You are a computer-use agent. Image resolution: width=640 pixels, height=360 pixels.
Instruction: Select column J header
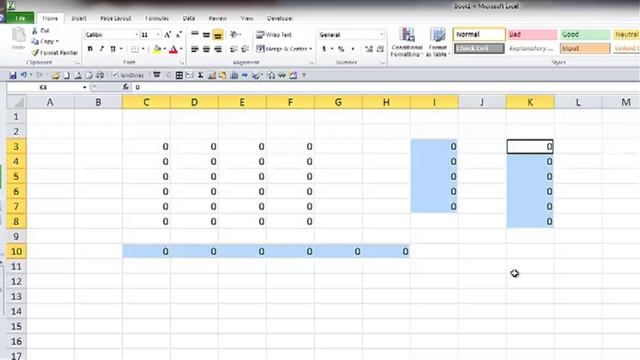[482, 102]
